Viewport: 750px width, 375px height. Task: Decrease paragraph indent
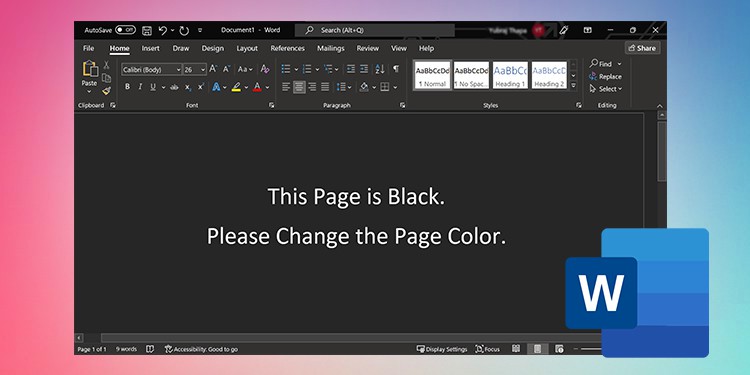pyautogui.click(x=351, y=69)
